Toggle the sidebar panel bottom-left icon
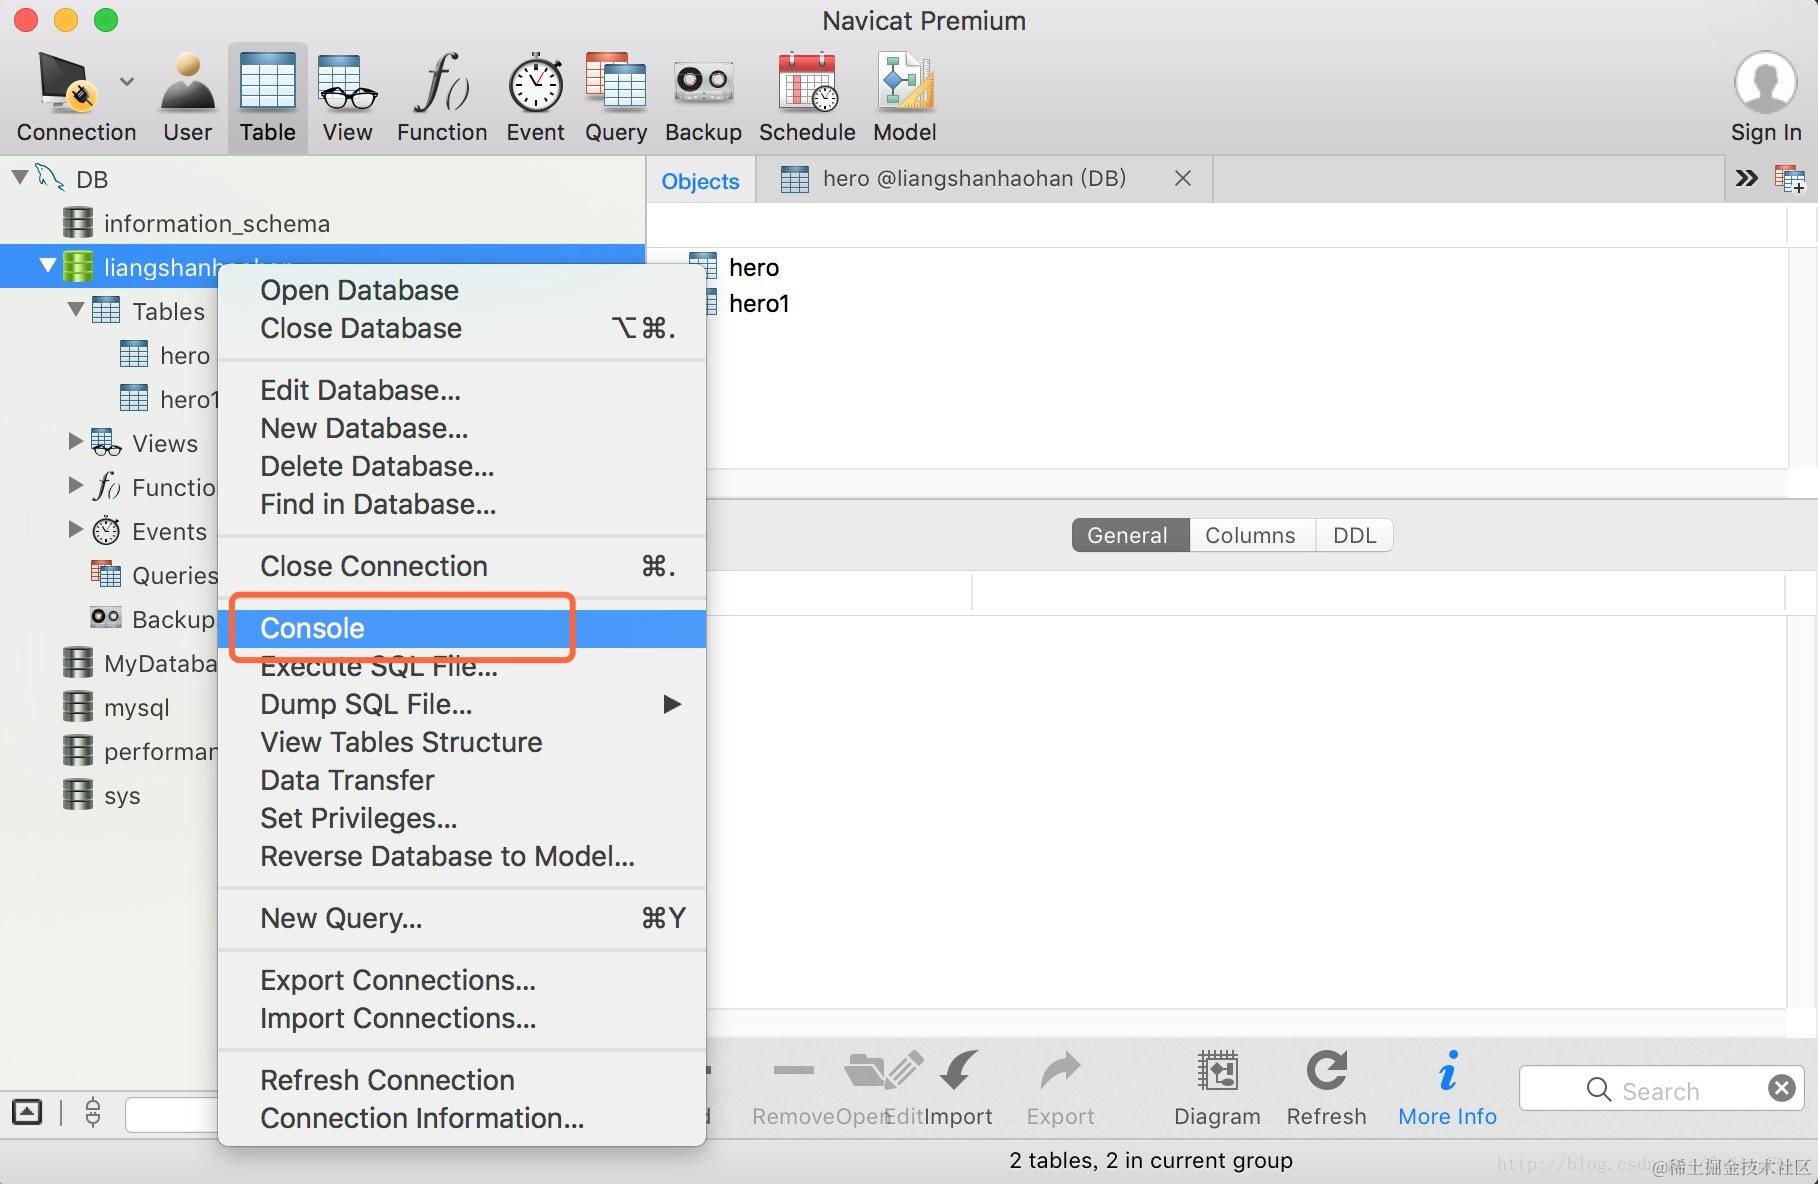Image resolution: width=1818 pixels, height=1184 pixels. (x=27, y=1112)
